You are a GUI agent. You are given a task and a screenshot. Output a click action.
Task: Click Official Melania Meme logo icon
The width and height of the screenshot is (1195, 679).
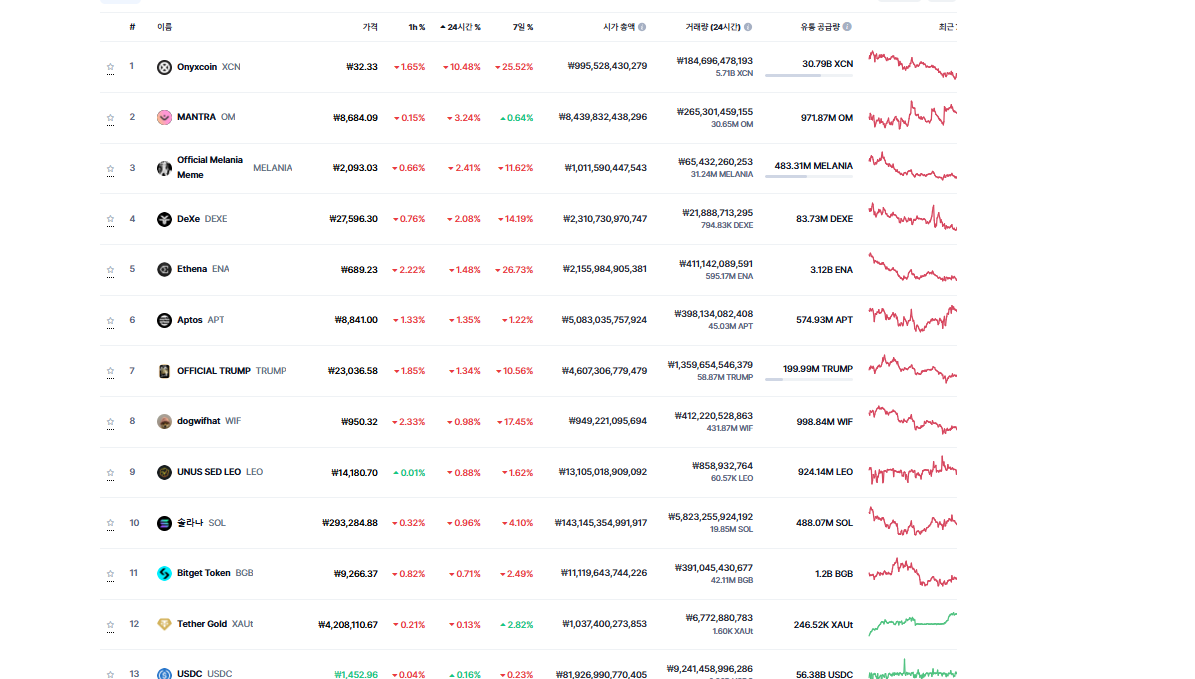tap(164, 168)
